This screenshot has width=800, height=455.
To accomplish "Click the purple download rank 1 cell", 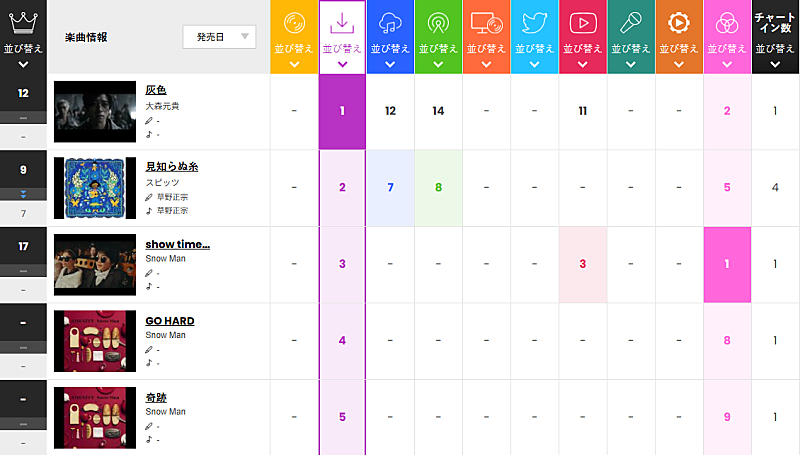I will pos(342,111).
